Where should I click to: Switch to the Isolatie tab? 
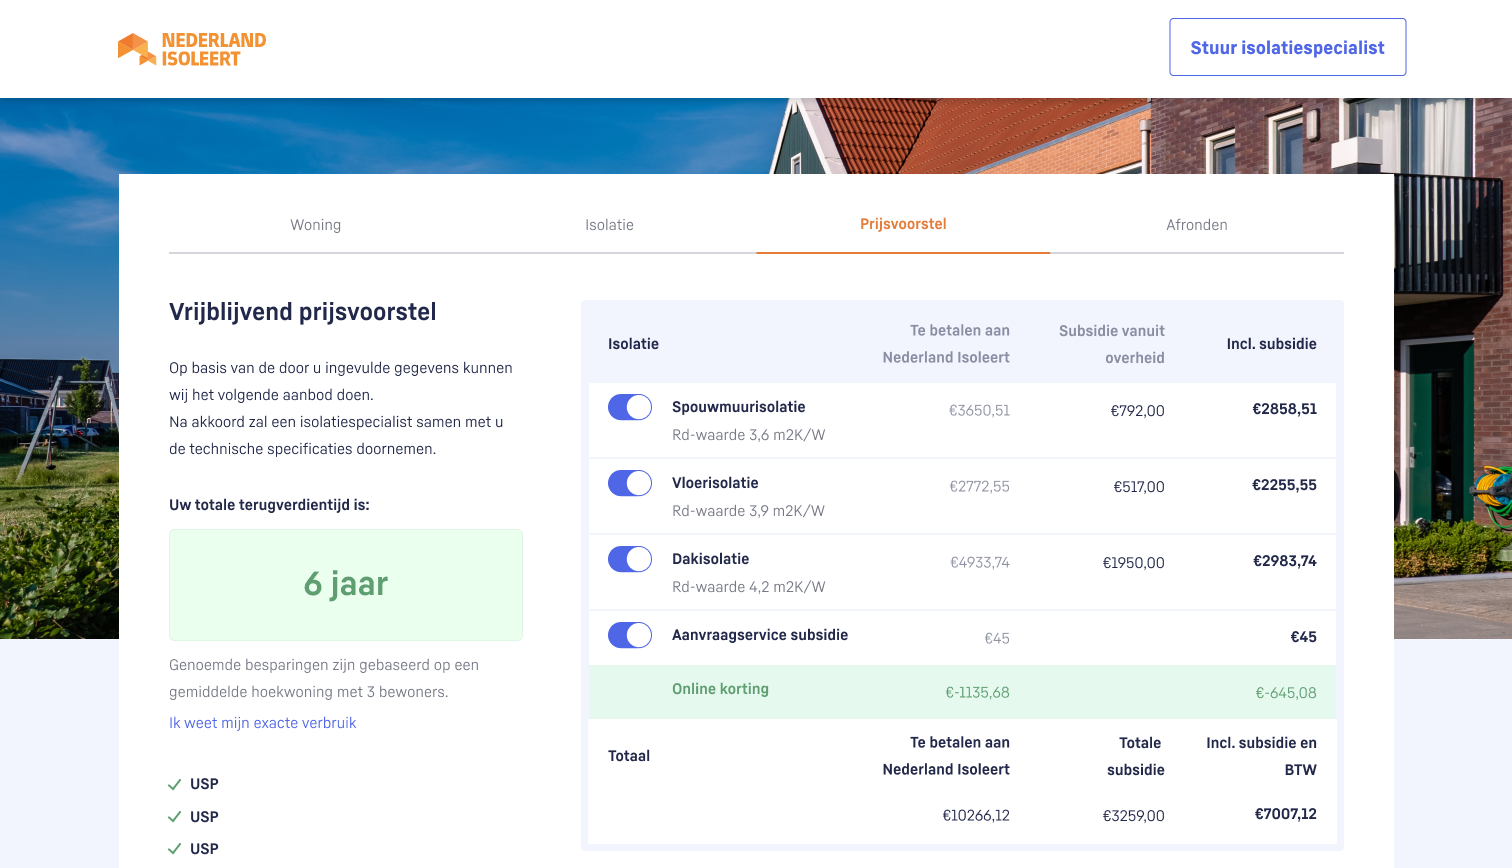tap(609, 225)
